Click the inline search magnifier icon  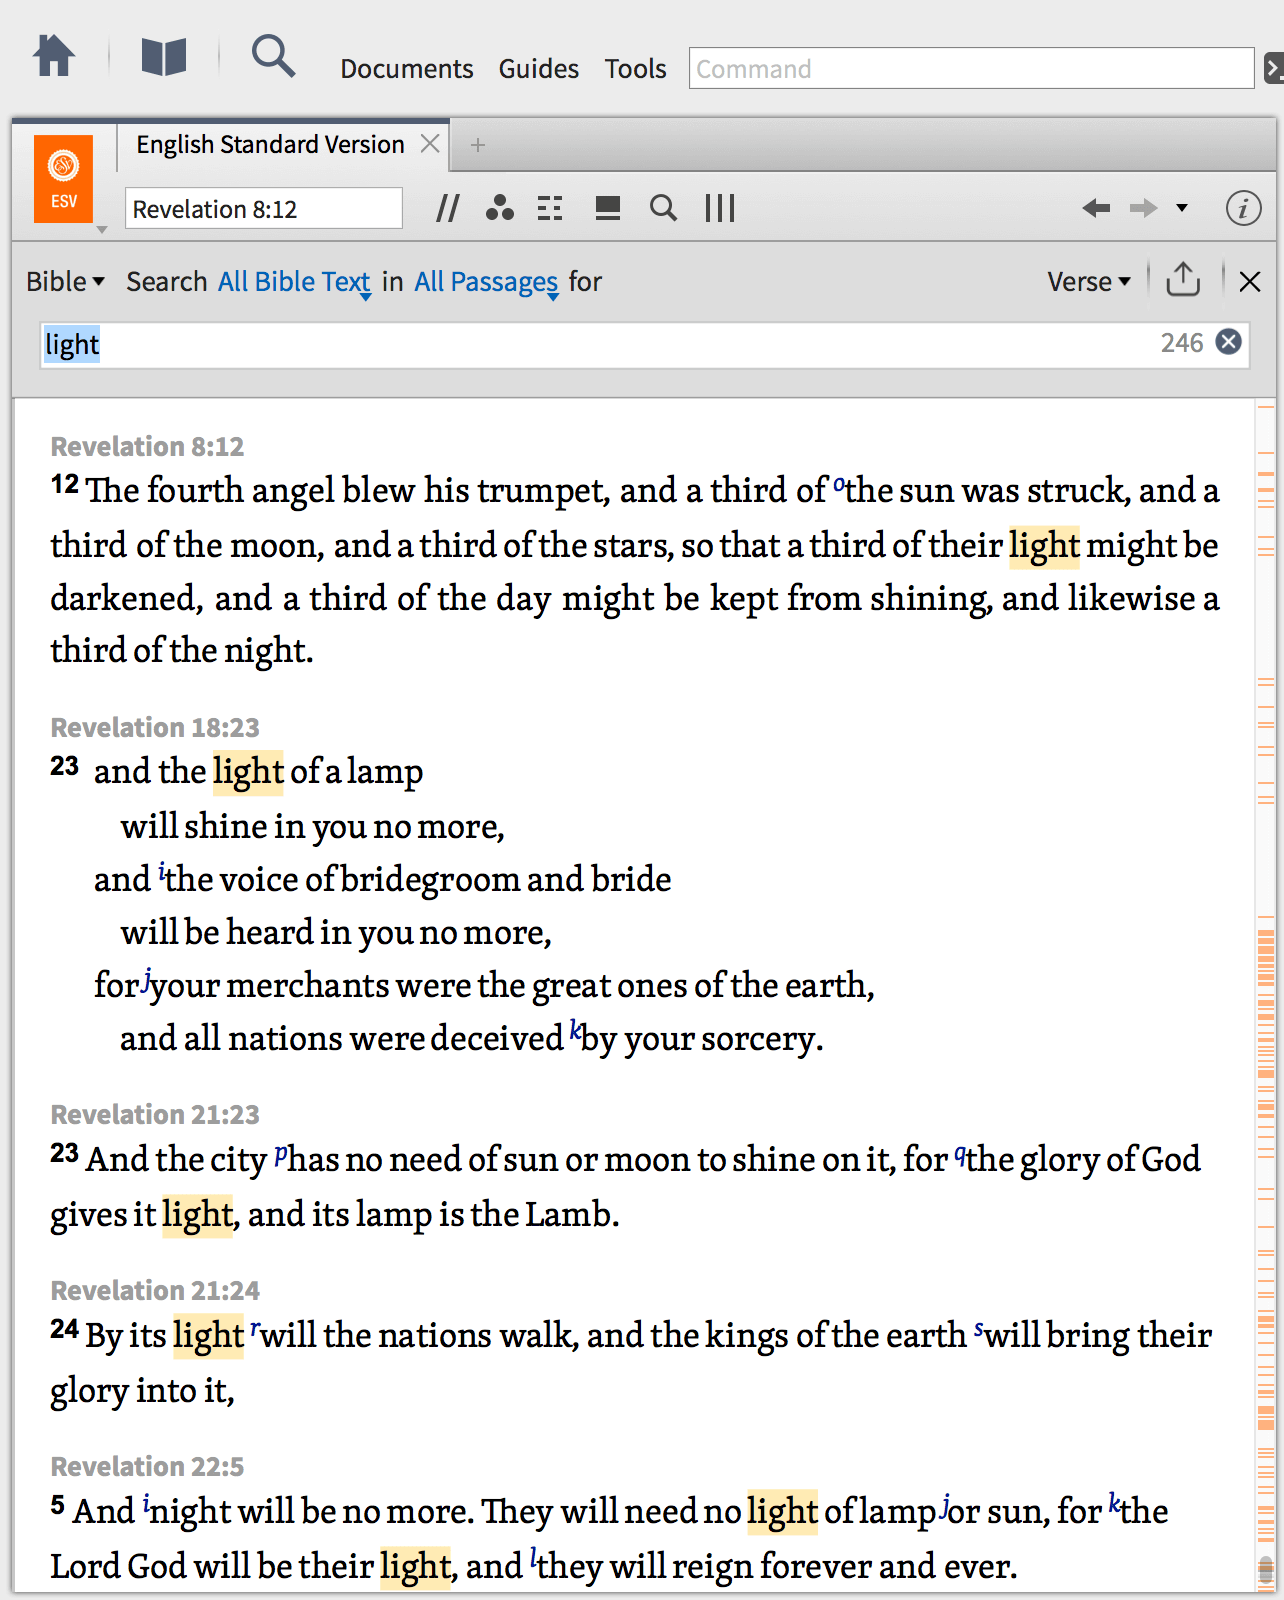[663, 208]
